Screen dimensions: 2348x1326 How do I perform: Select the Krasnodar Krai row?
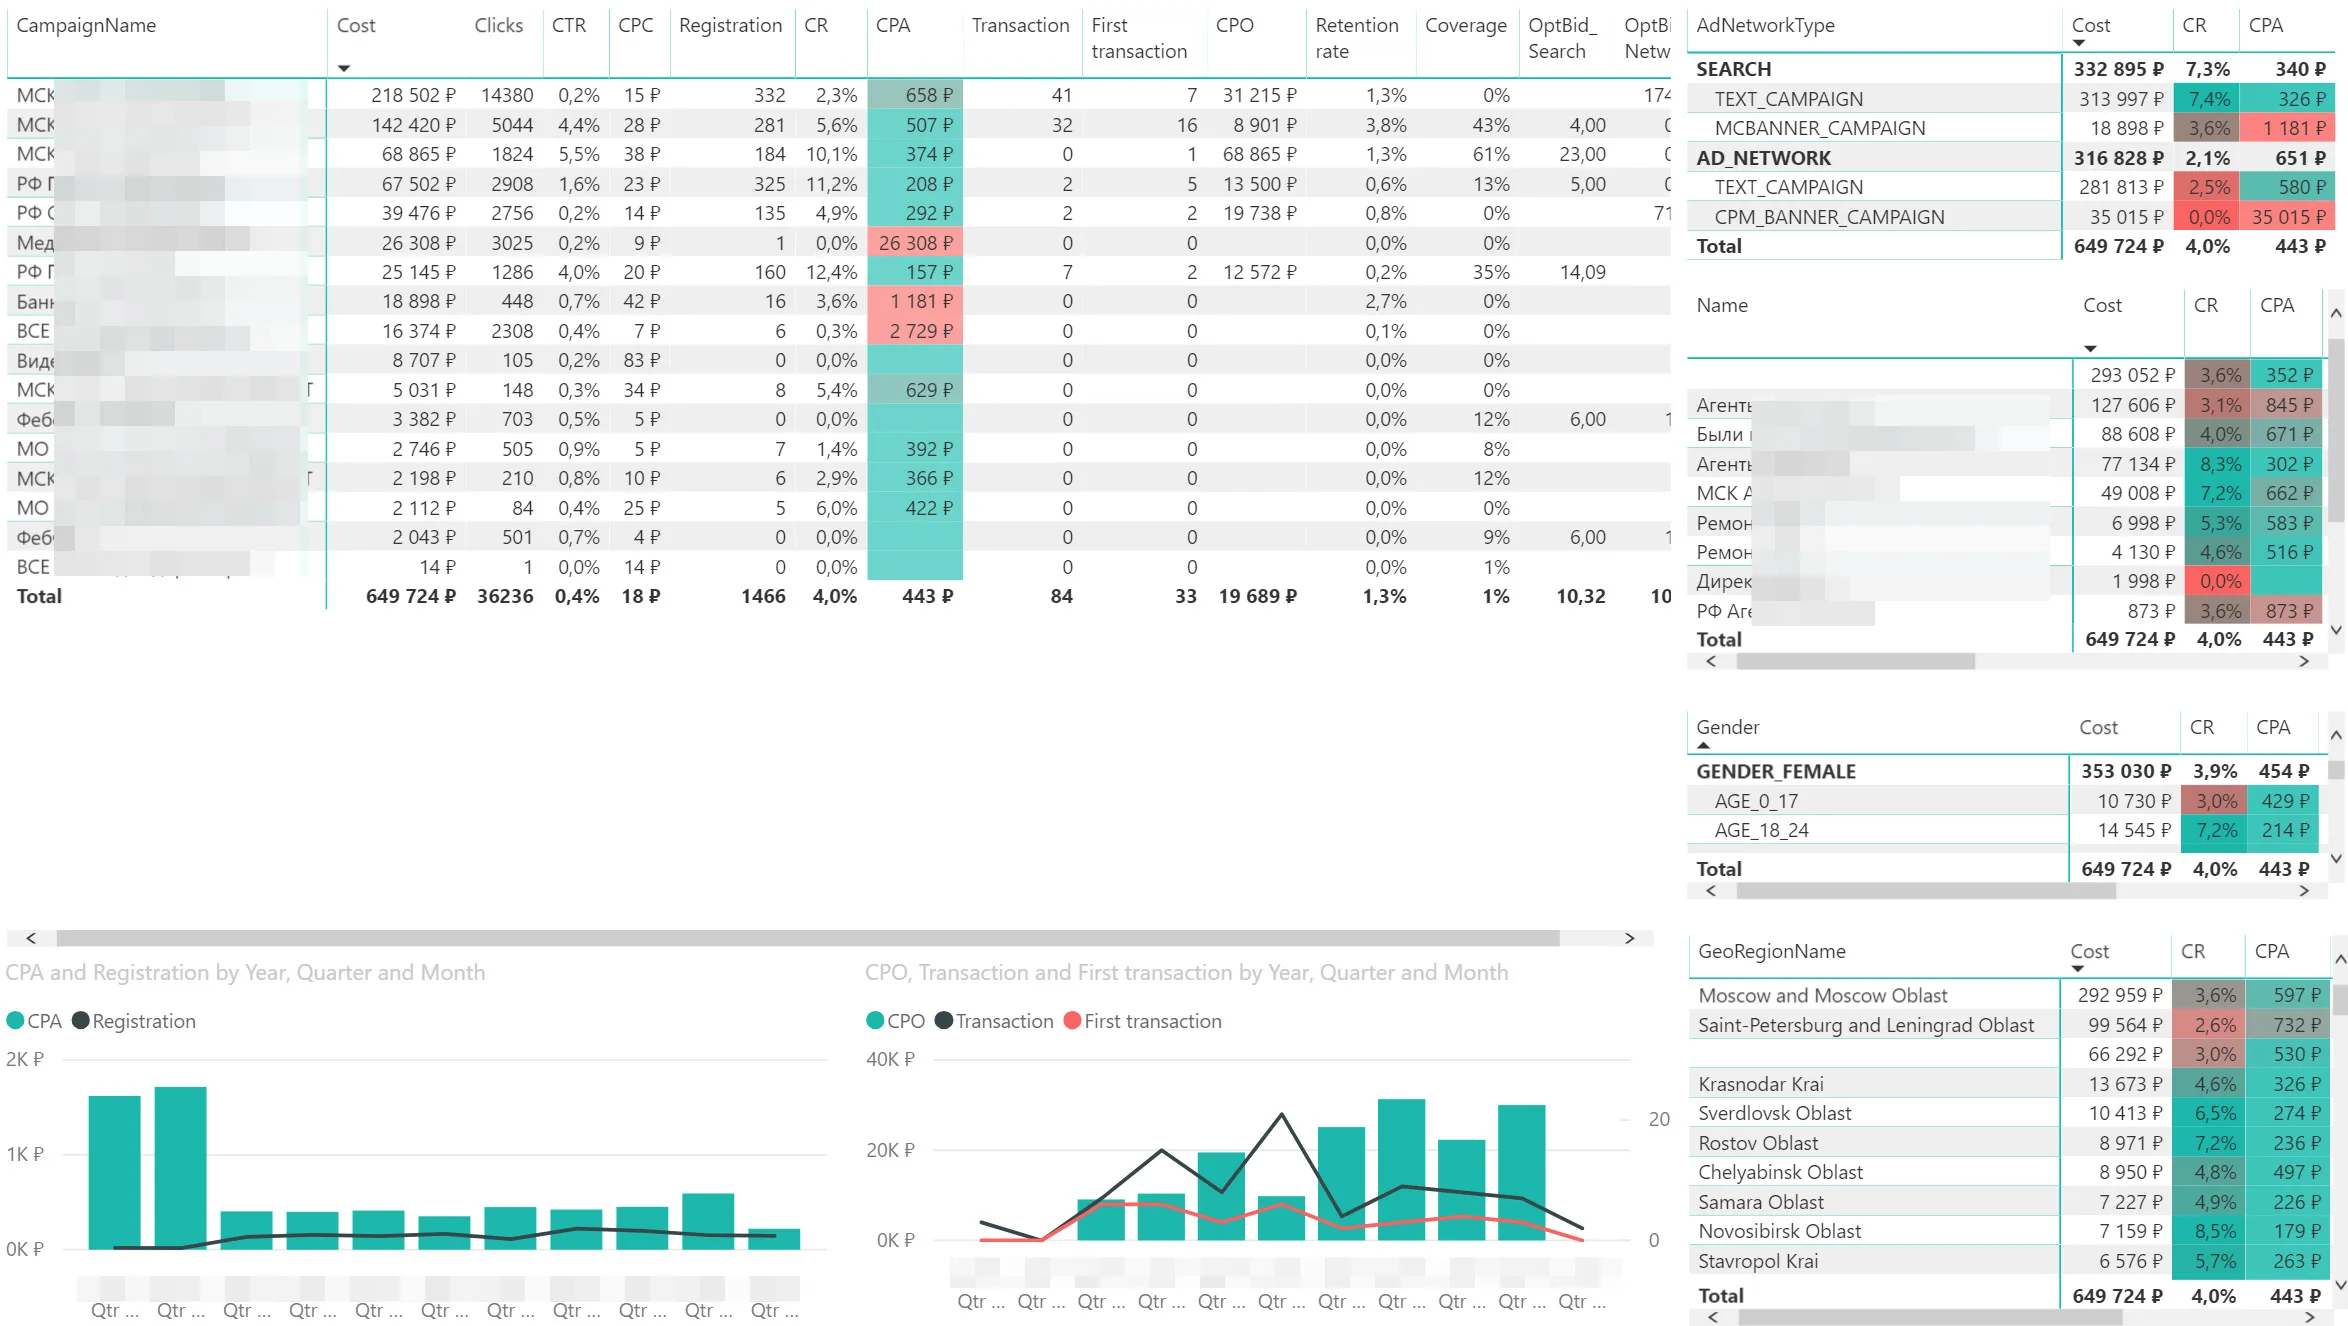point(2008,1083)
